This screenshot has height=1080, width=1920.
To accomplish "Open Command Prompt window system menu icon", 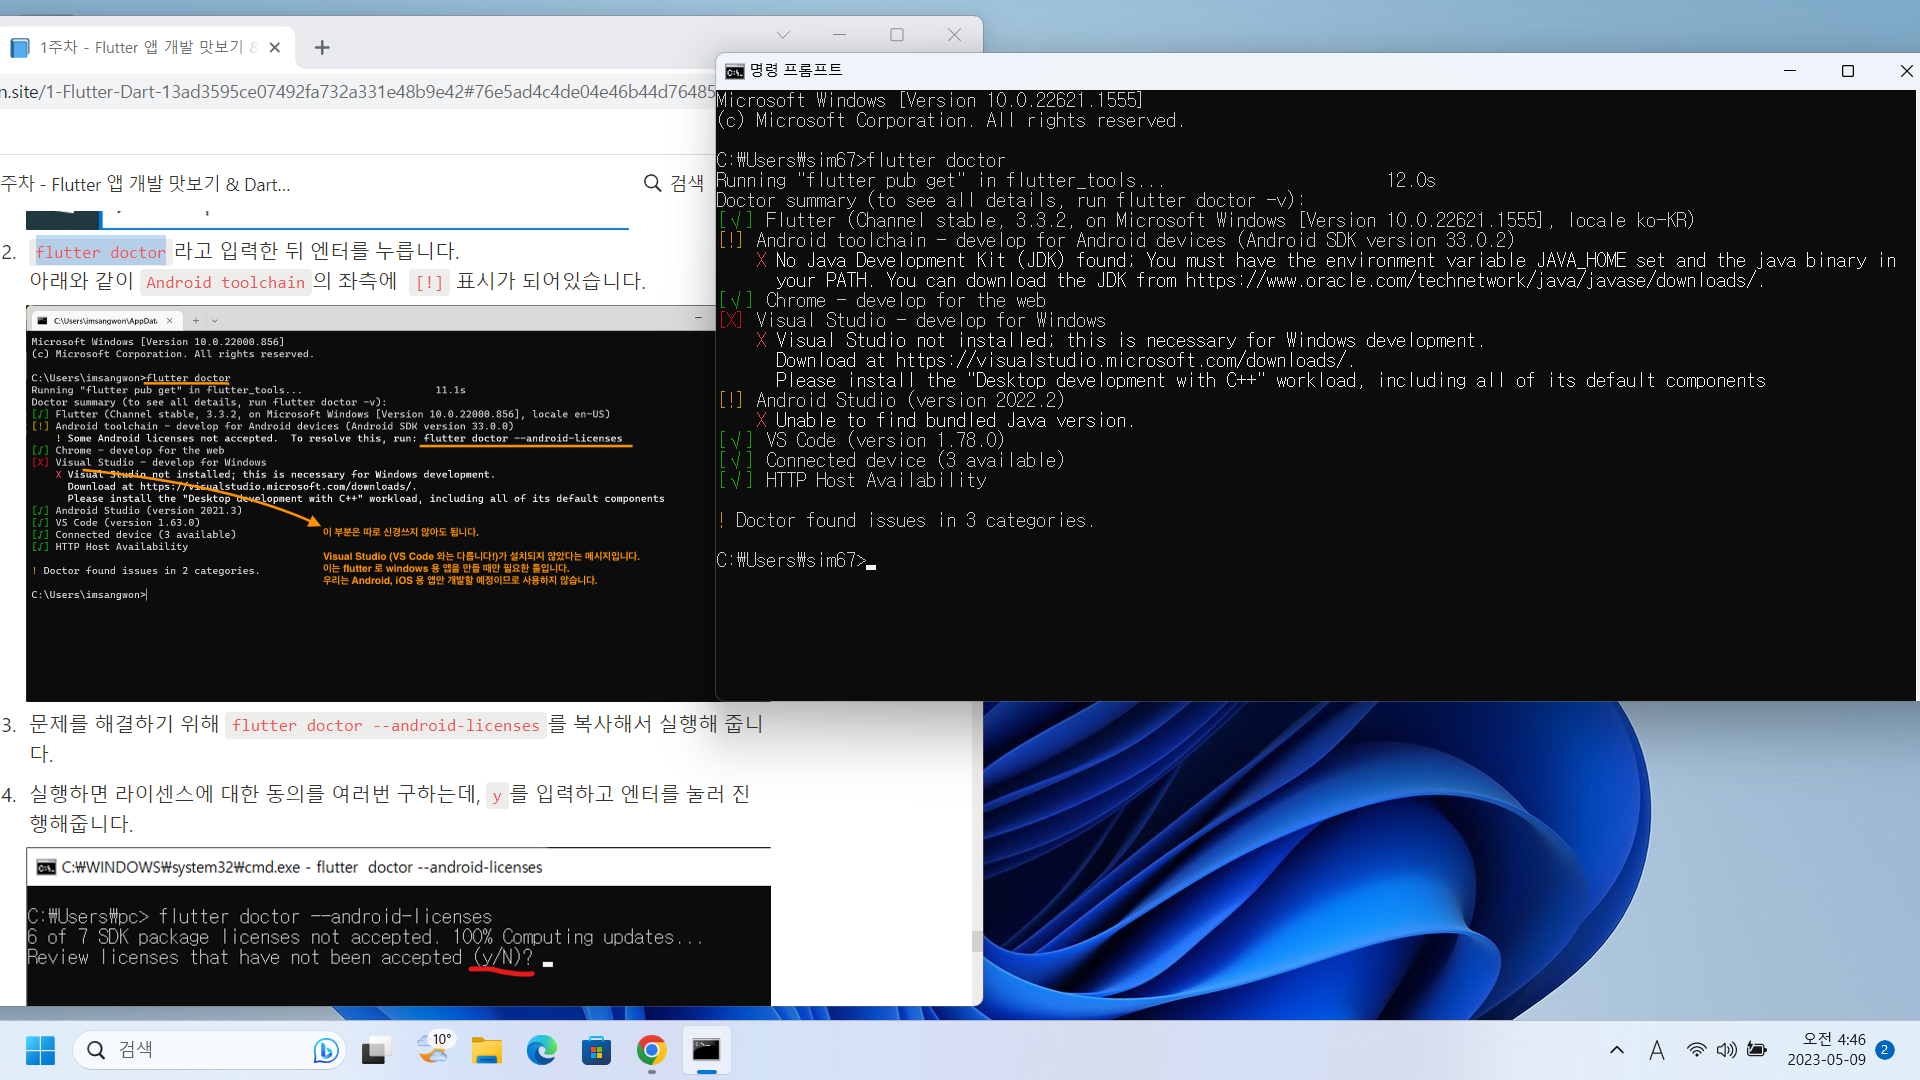I will [735, 71].
